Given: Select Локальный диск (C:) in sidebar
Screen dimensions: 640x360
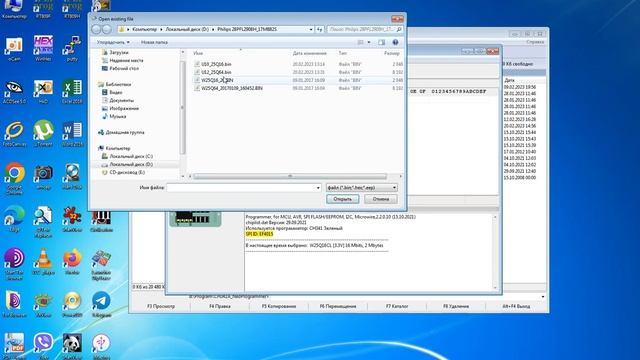Looking at the screenshot, I should click(131, 156).
